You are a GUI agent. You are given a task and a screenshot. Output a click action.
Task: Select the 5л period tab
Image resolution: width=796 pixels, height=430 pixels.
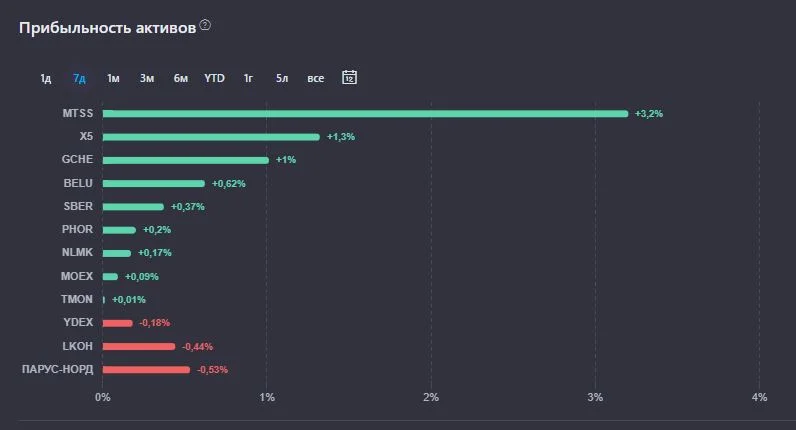282,78
